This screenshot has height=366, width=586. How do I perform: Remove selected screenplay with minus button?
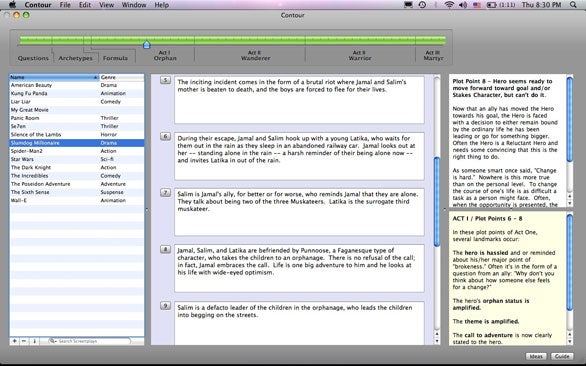[x=24, y=341]
